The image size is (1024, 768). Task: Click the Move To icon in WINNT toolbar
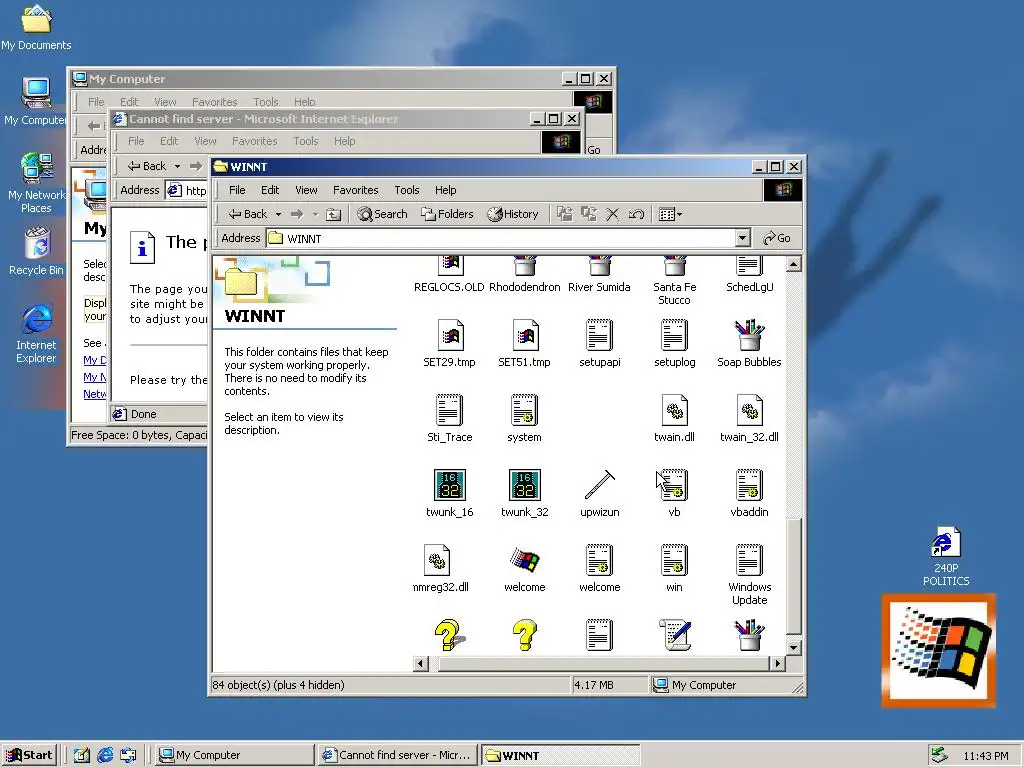[x=565, y=214]
